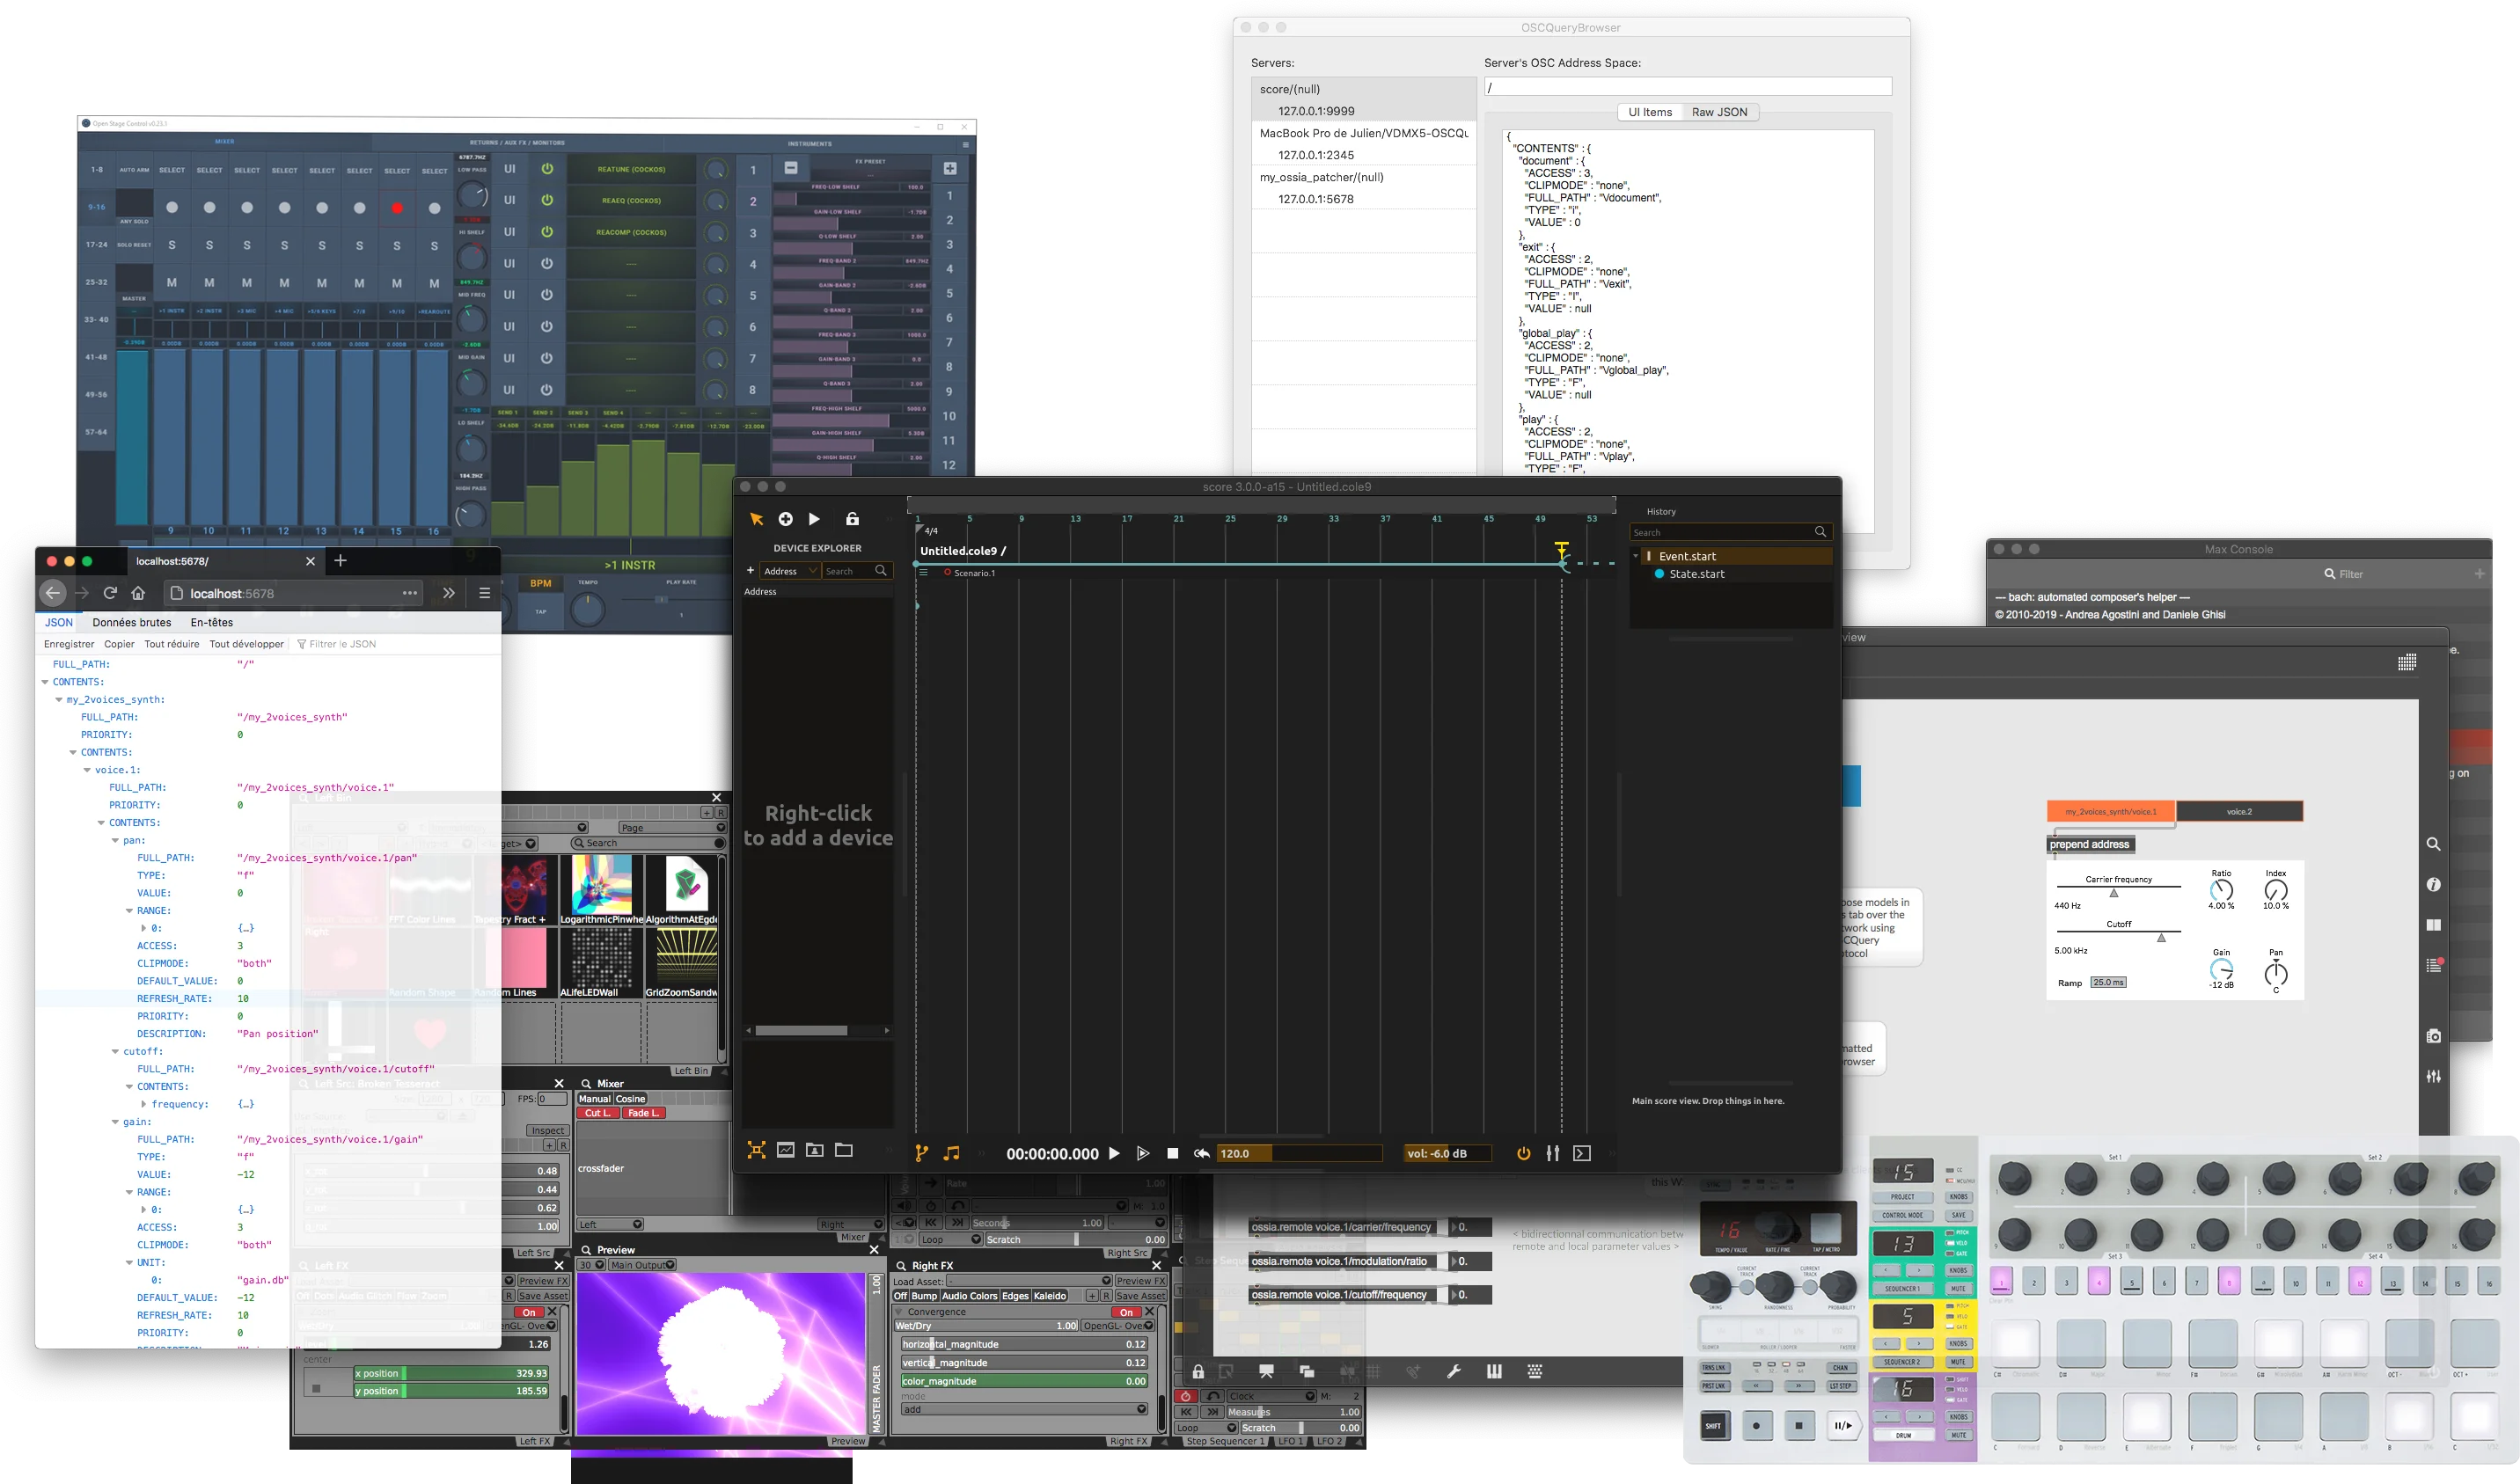
Task: Toggle the red armed record dot in mixer
Action: click(397, 208)
